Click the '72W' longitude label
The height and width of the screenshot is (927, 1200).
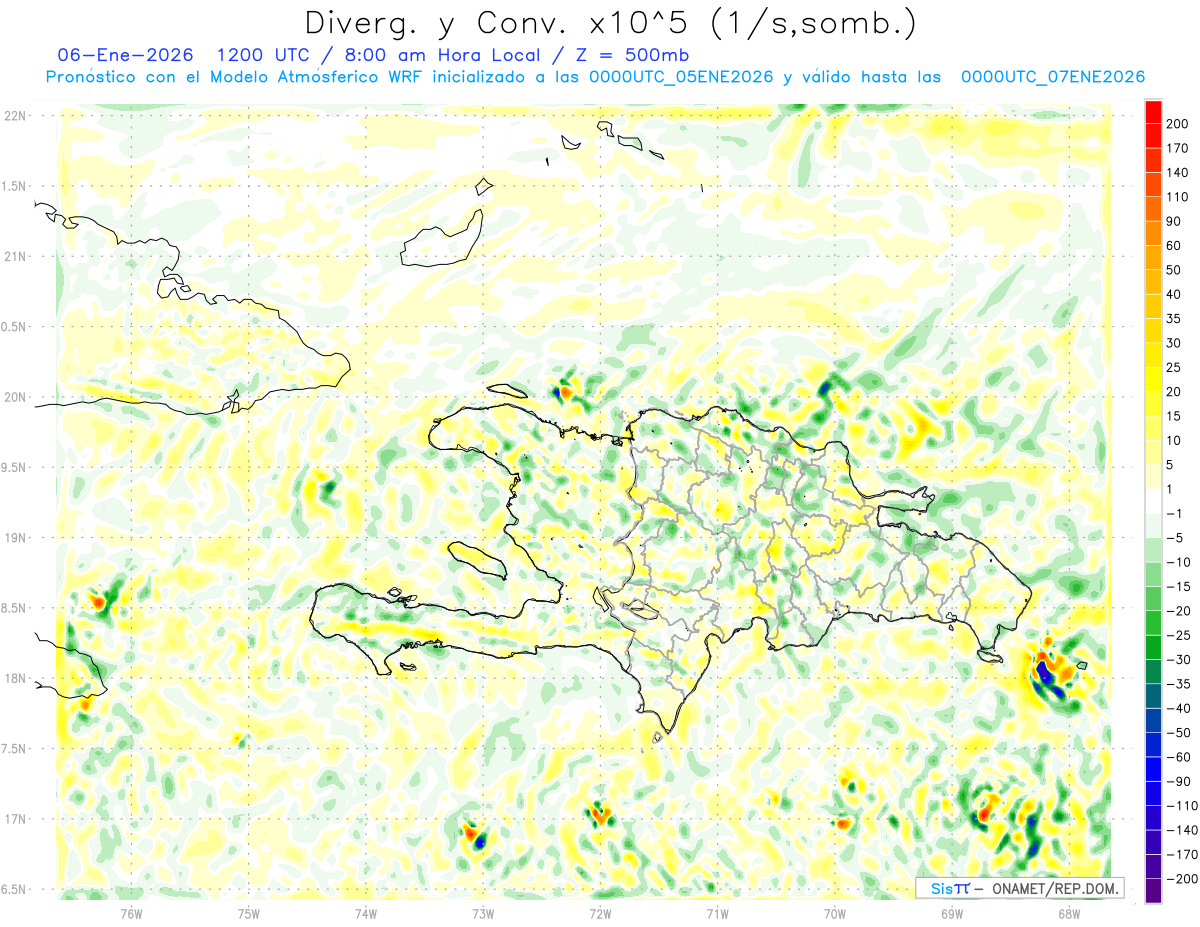pyautogui.click(x=600, y=914)
